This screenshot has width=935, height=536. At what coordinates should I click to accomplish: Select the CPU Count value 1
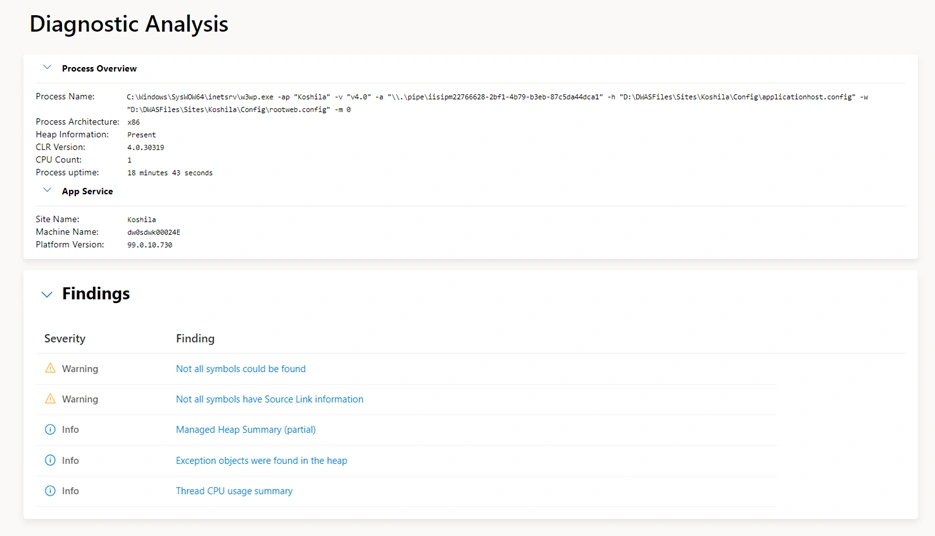click(x=129, y=160)
